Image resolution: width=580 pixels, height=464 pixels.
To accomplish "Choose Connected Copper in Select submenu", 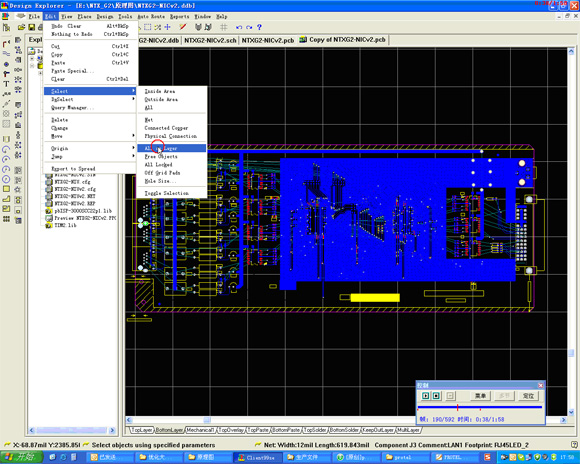I will click(x=166, y=128).
